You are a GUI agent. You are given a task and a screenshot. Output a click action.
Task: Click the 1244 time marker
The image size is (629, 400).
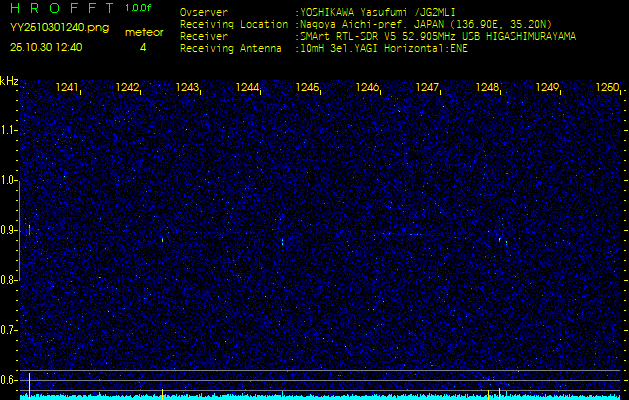tap(247, 88)
